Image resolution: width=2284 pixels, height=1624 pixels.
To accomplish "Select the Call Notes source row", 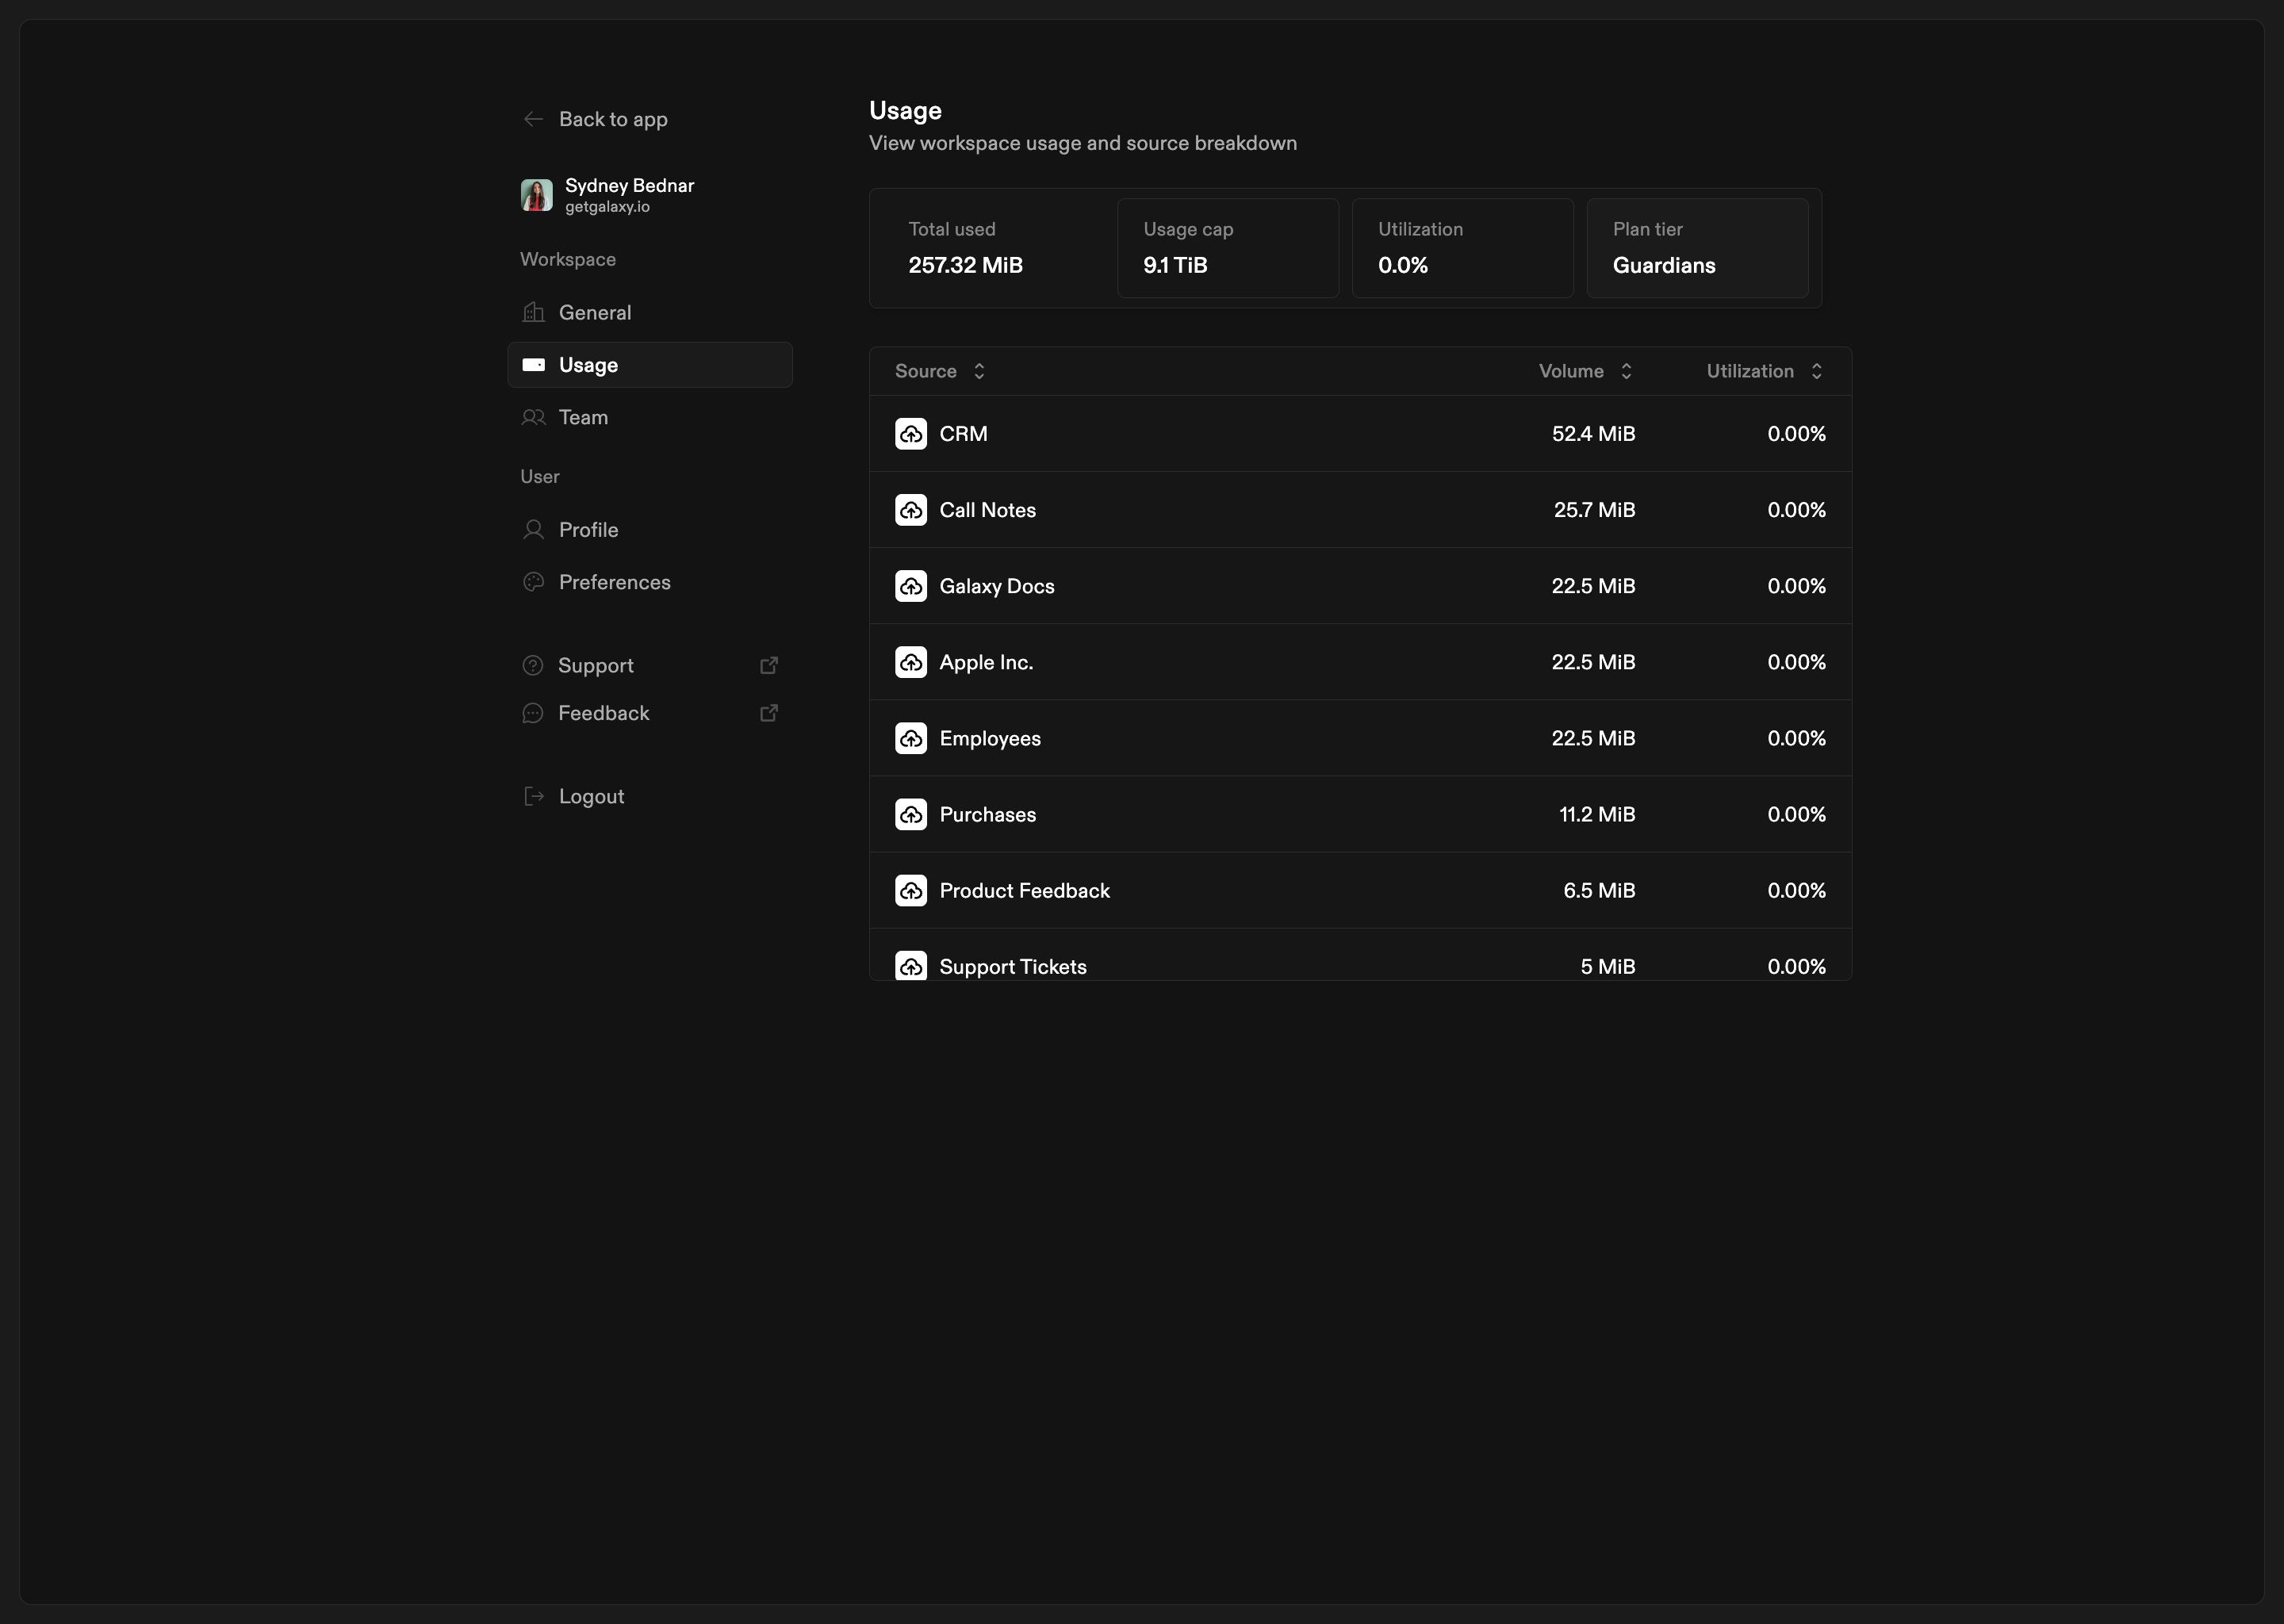I will [1359, 510].
